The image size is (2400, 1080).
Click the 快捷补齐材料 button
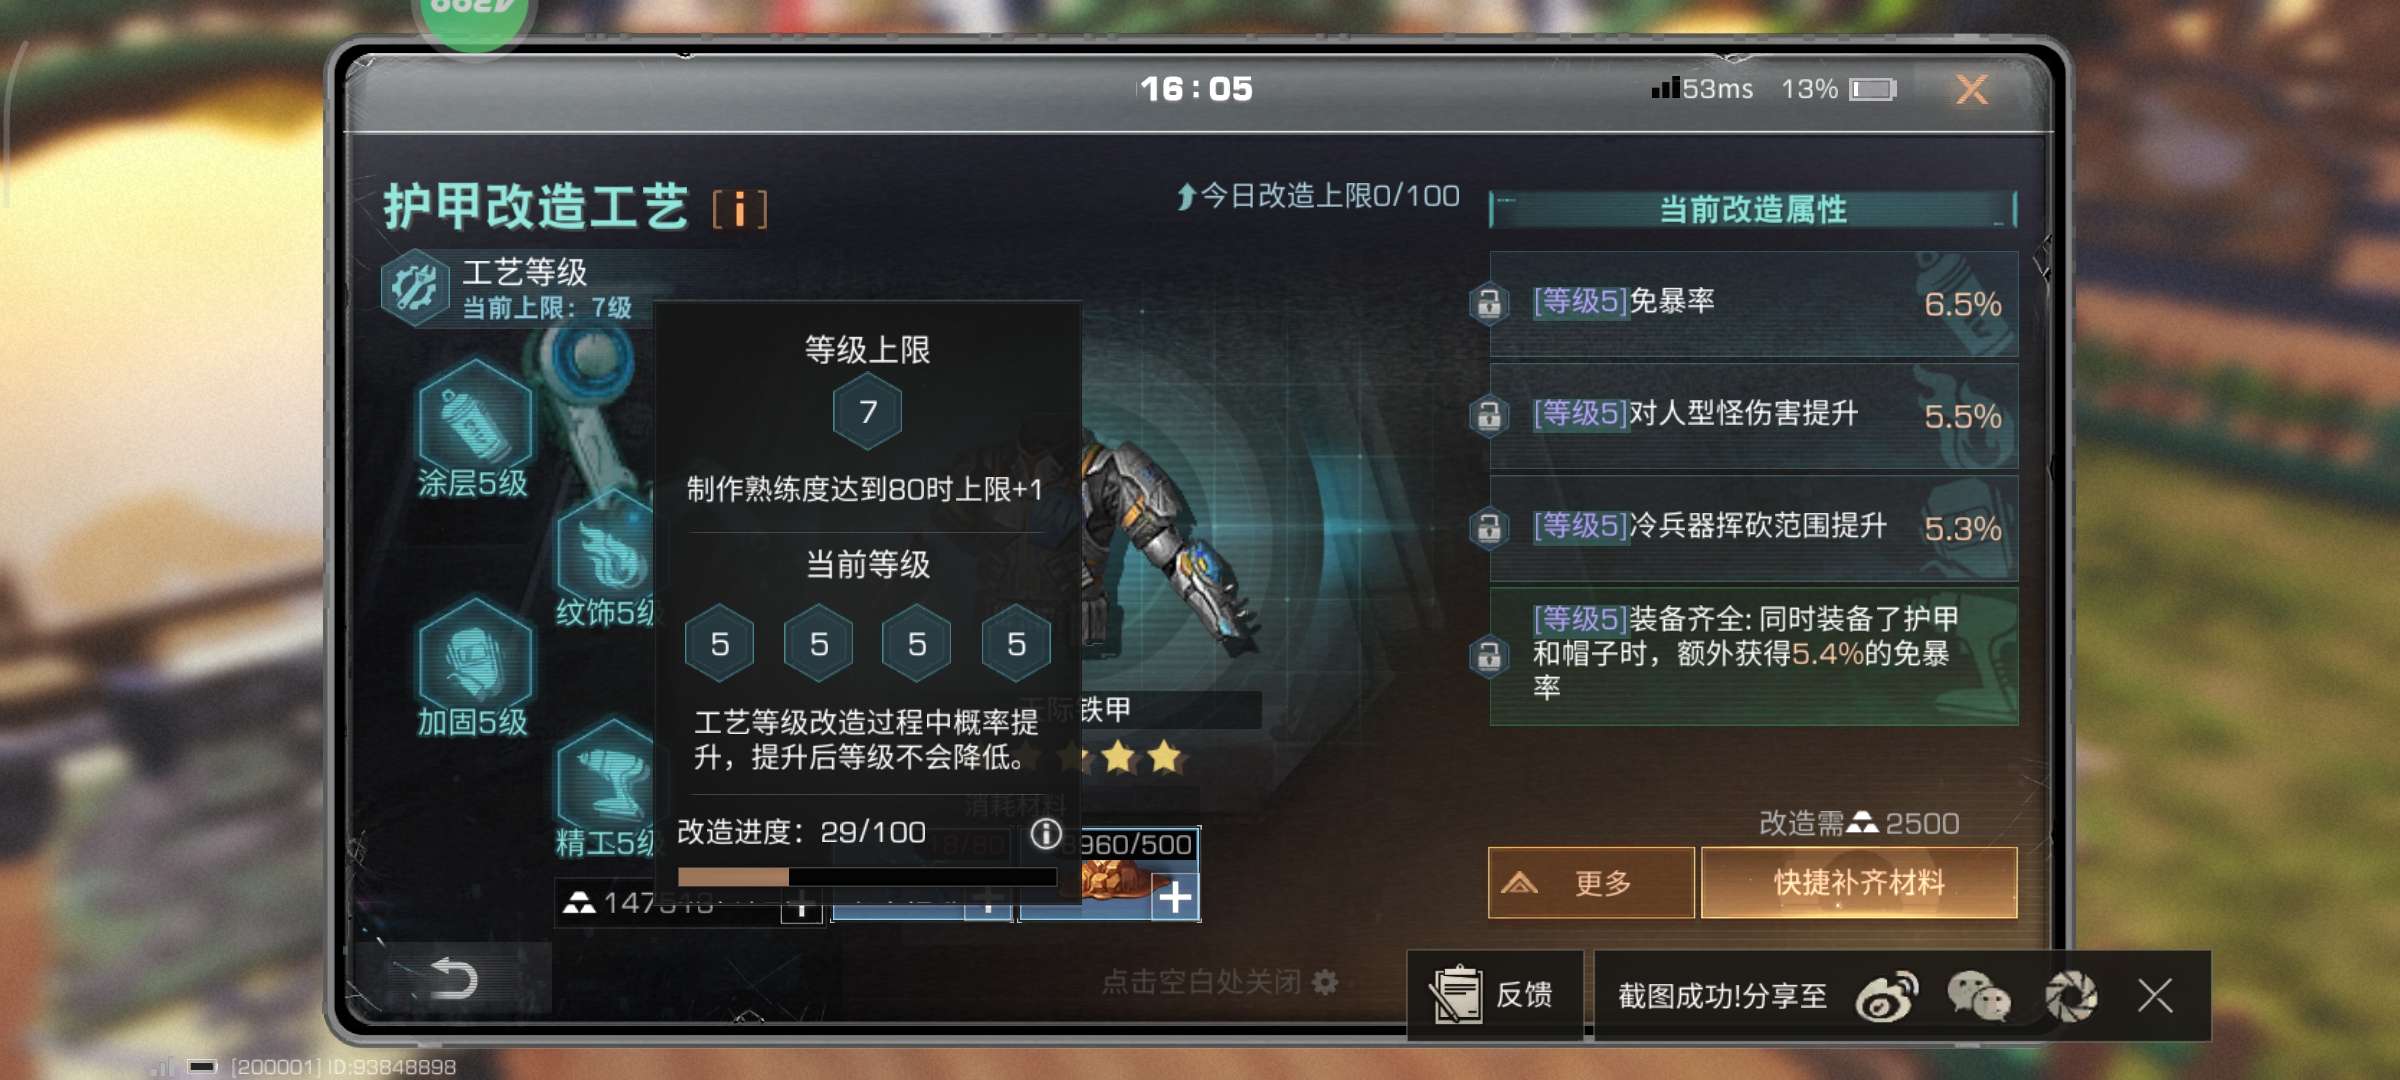pos(1859,883)
